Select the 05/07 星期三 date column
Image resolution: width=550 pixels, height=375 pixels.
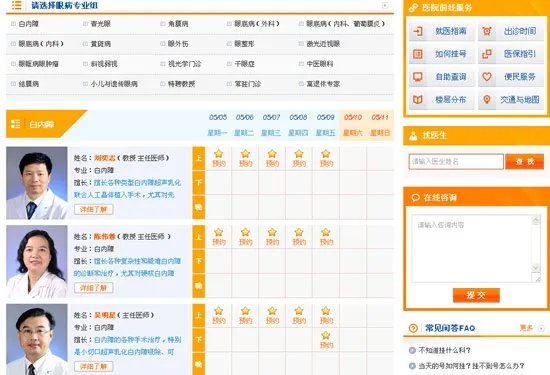(x=271, y=125)
